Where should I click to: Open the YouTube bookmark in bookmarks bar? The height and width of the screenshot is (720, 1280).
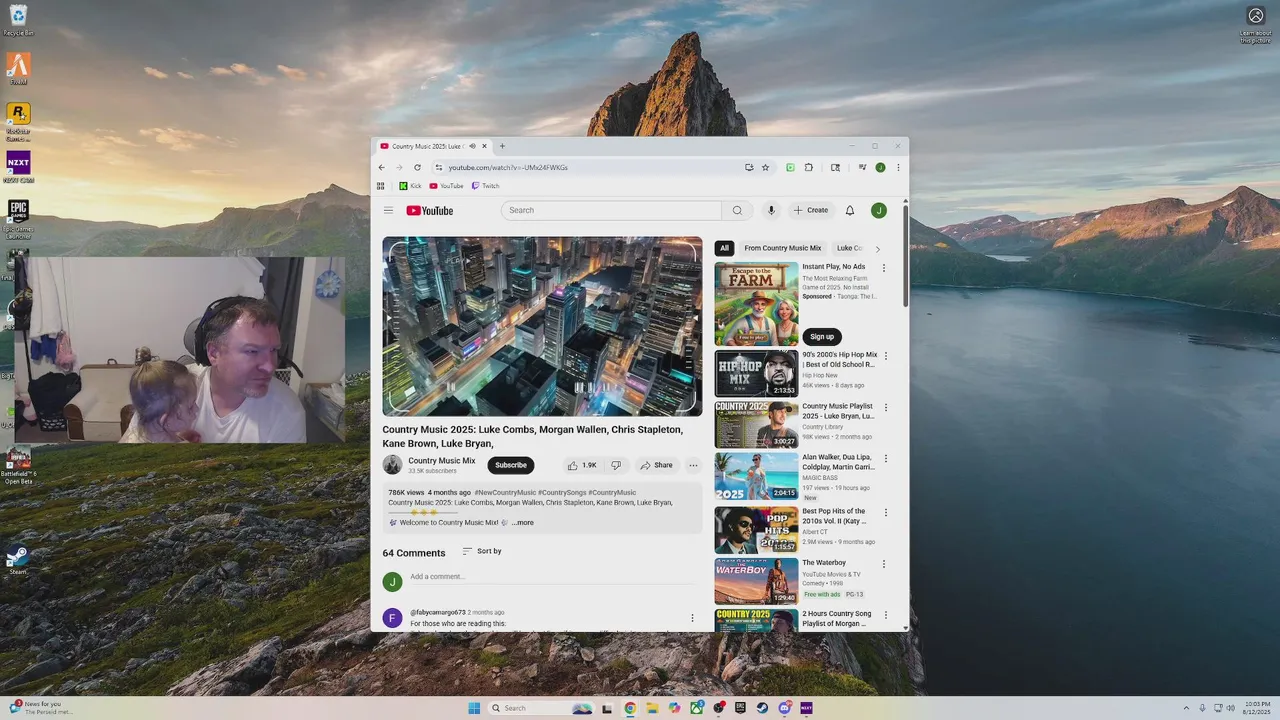click(x=447, y=186)
